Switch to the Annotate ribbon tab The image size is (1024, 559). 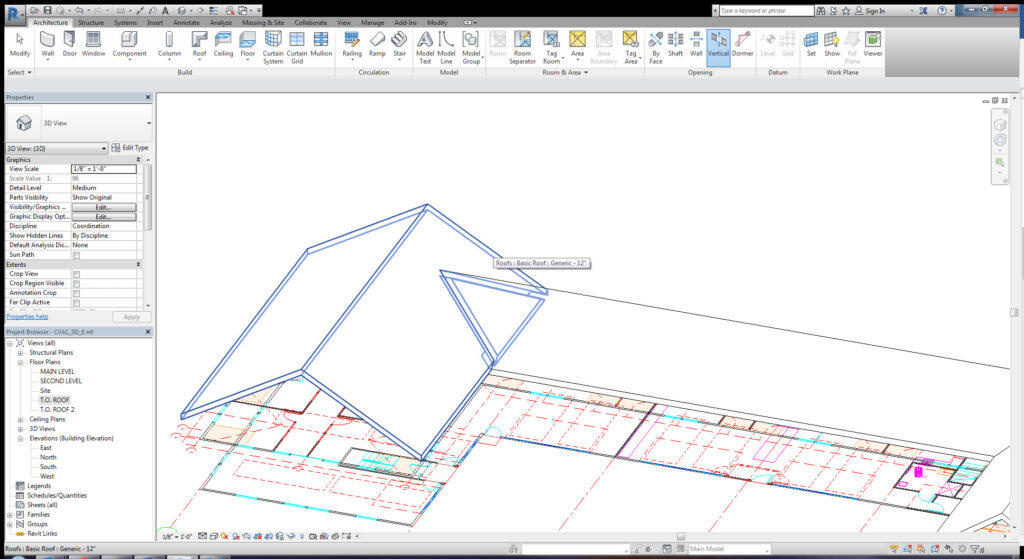[x=186, y=22]
